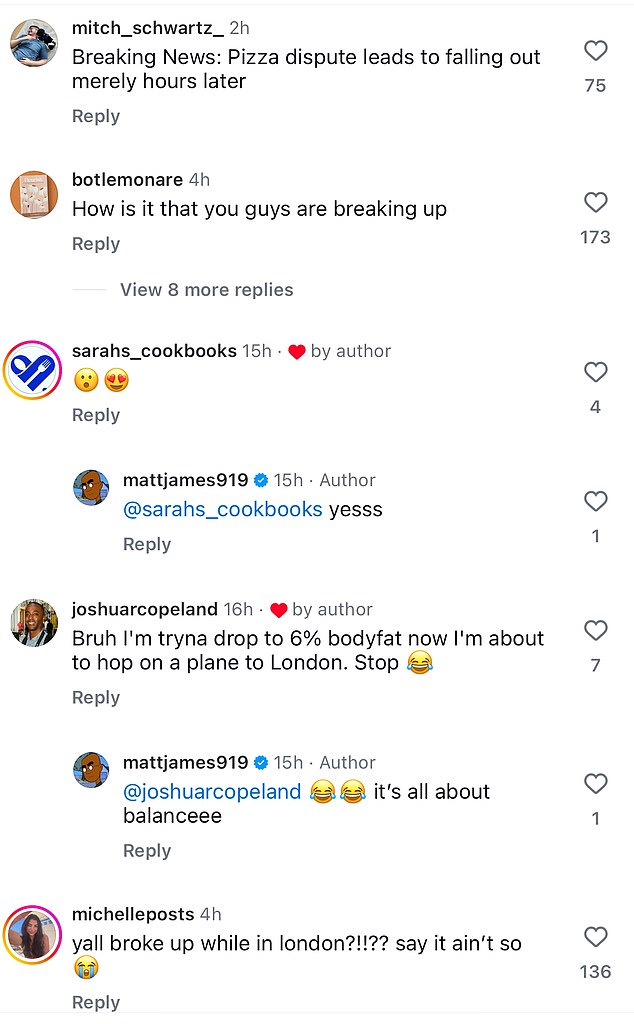This screenshot has height=1024, width=634.
Task: Like mitch_schwartz_ pizza dispute comment
Action: tap(595, 50)
